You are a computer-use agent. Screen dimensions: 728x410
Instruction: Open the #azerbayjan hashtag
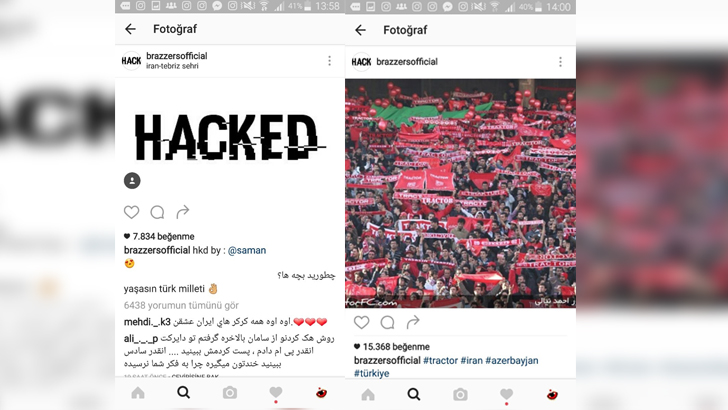click(512, 360)
